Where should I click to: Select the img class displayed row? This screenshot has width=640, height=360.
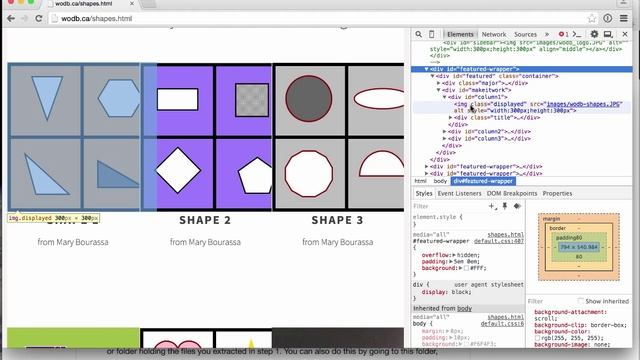522,107
